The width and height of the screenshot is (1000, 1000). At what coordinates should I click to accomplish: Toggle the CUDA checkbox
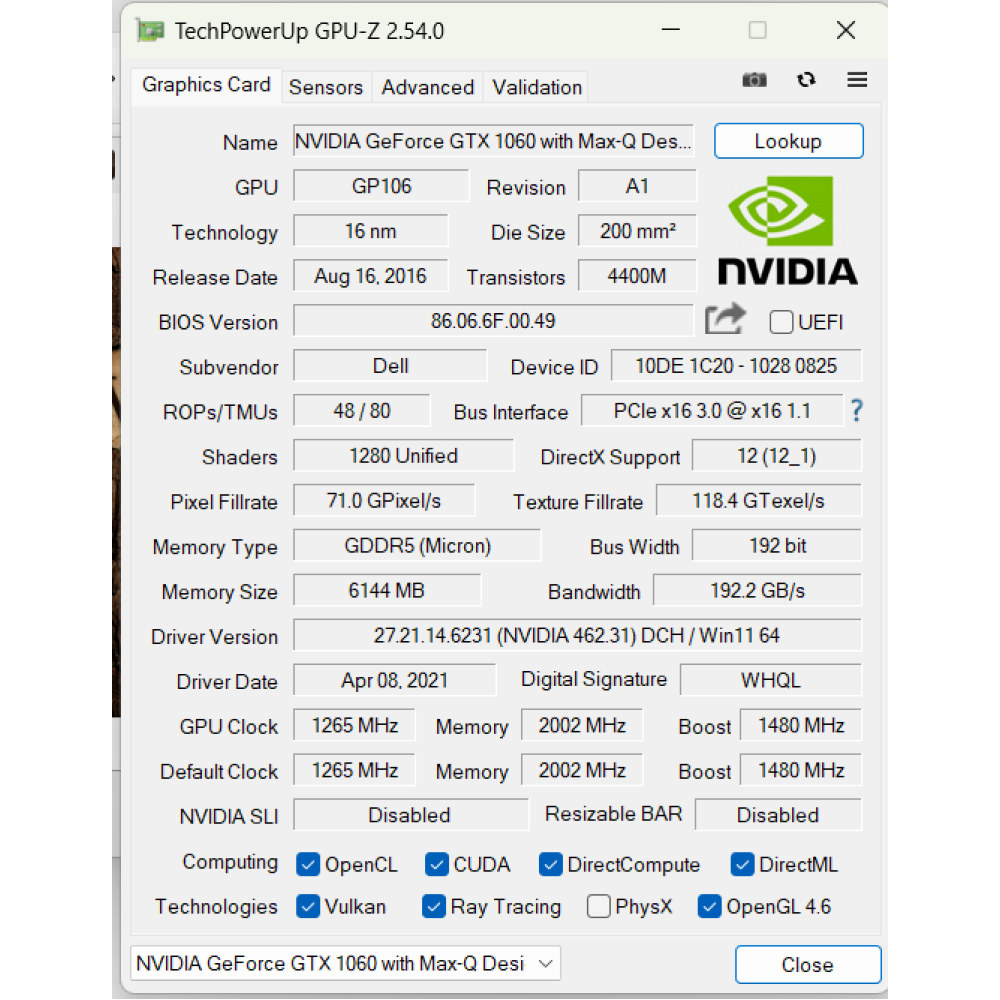pos(437,865)
